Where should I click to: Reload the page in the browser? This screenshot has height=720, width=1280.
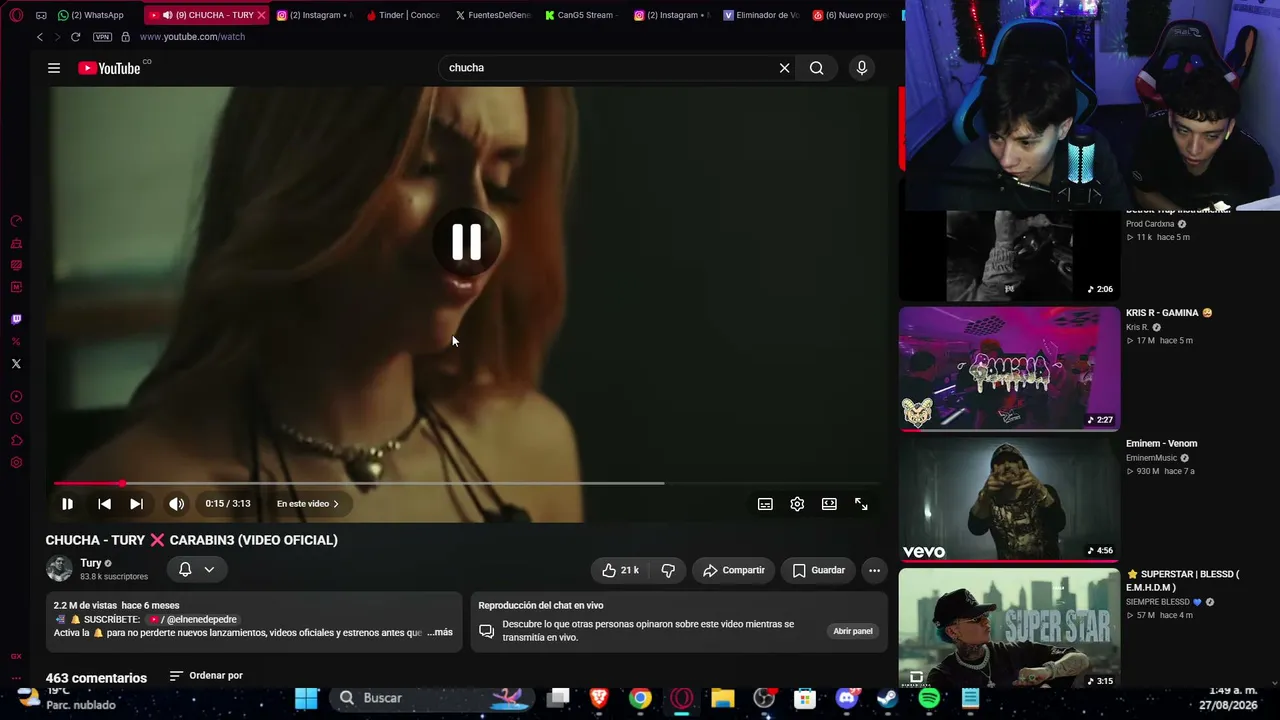(75, 37)
